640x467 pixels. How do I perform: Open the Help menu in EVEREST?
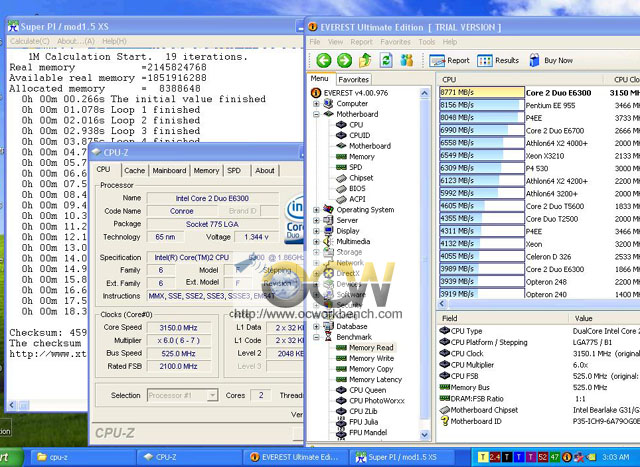(x=450, y=42)
